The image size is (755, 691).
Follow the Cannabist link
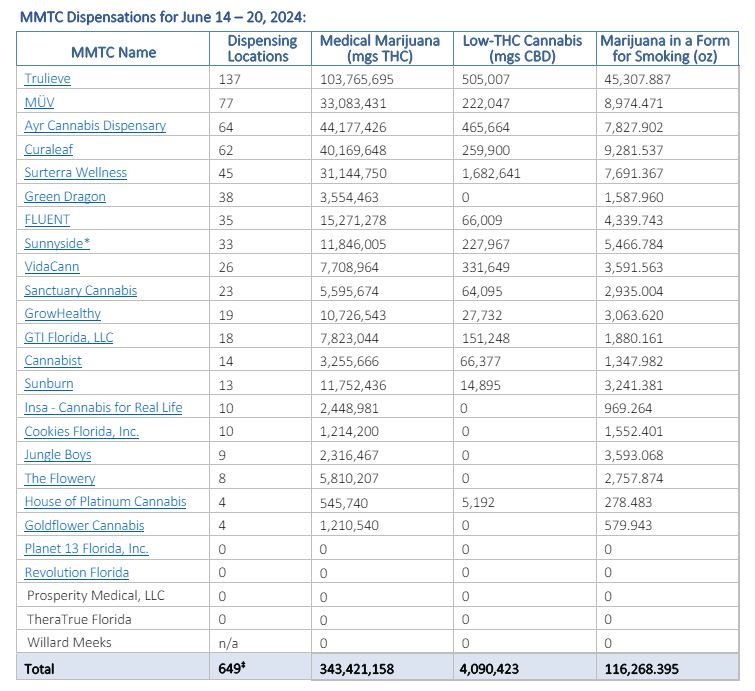53,361
